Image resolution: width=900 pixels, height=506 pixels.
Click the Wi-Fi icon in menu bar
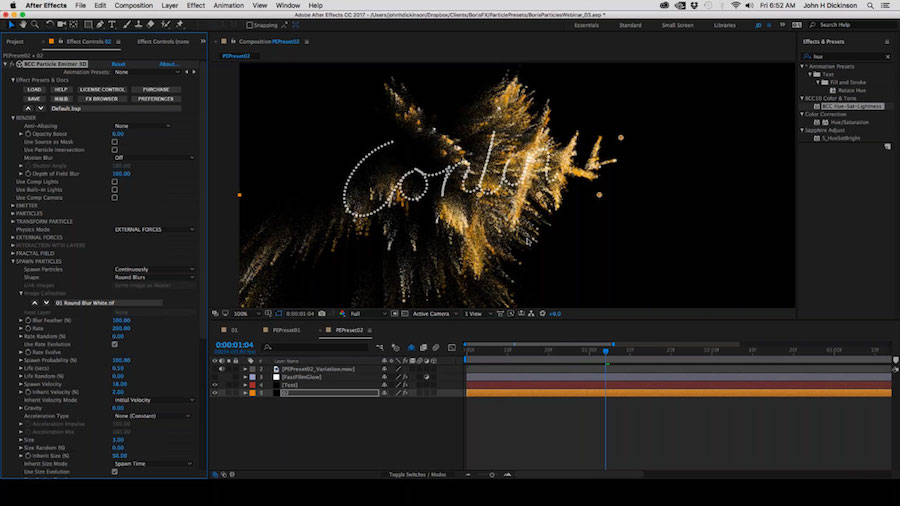coord(736,6)
